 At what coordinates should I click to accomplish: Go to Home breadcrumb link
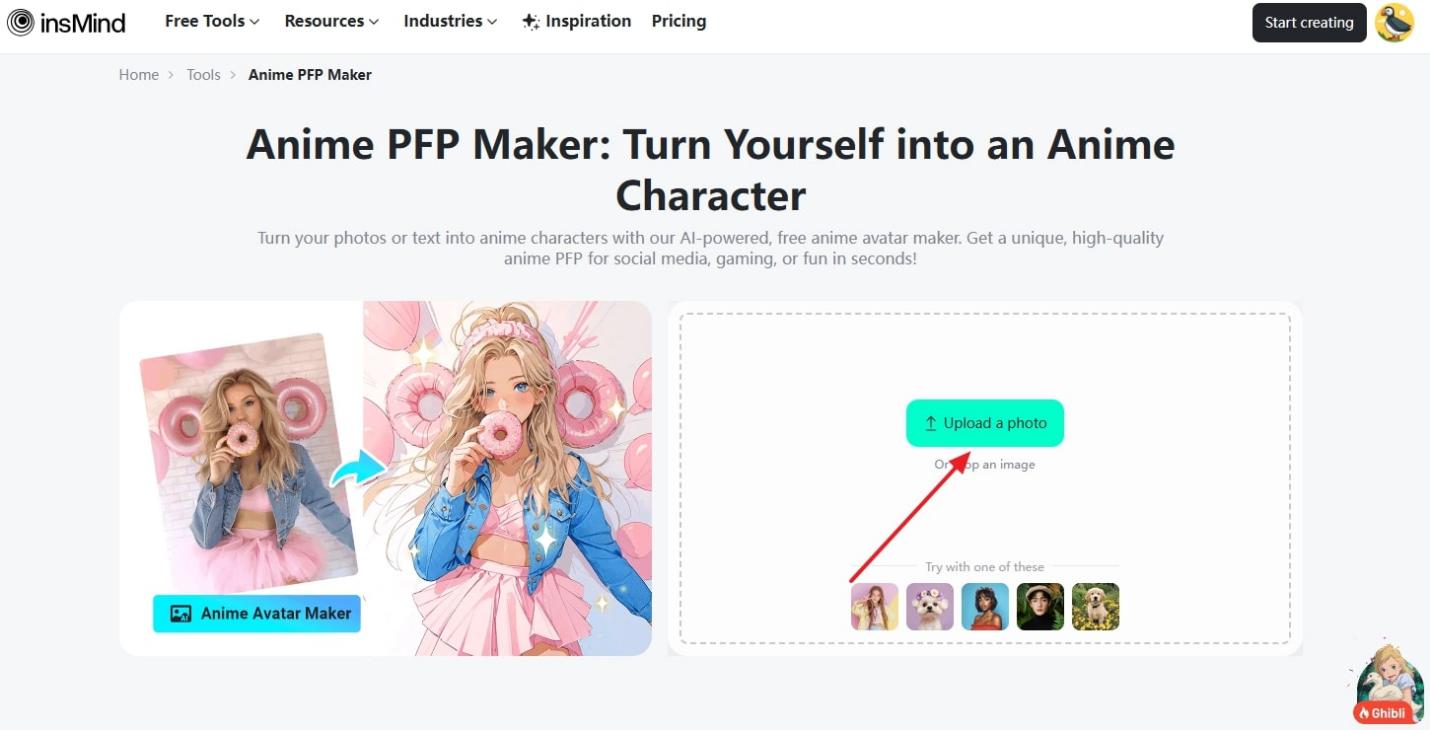(x=139, y=75)
